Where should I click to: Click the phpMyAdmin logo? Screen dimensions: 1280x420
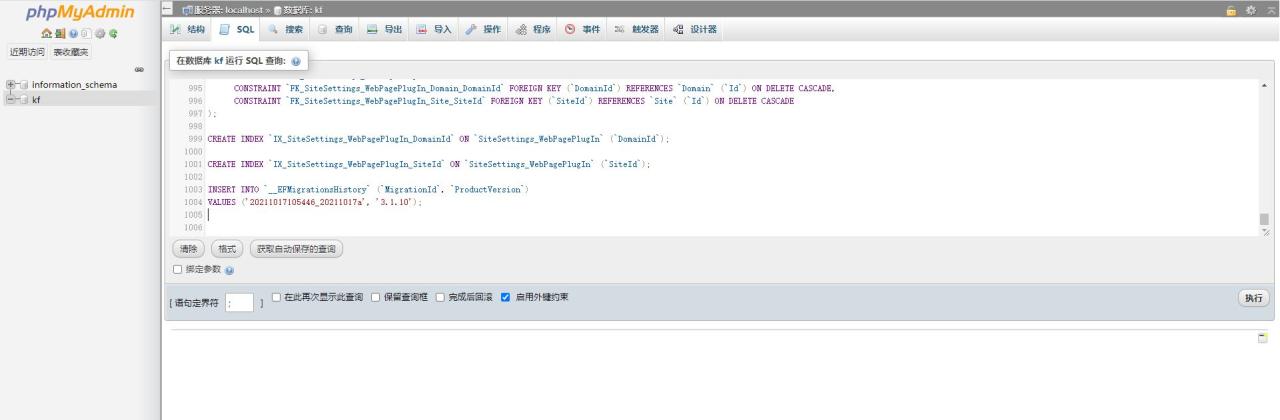80,13
